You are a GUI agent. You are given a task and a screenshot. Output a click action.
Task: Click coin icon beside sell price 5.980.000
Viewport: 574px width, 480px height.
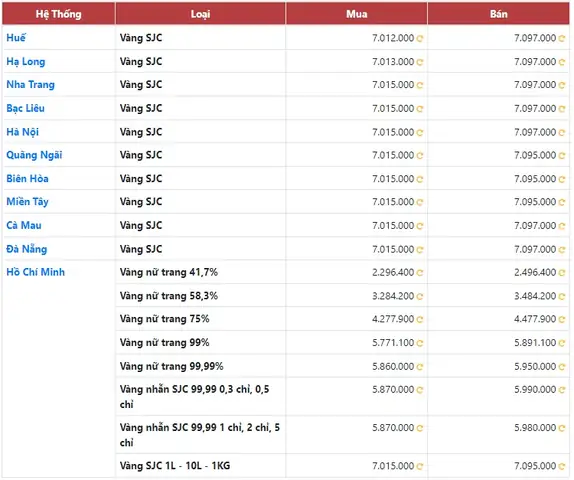coord(562,428)
